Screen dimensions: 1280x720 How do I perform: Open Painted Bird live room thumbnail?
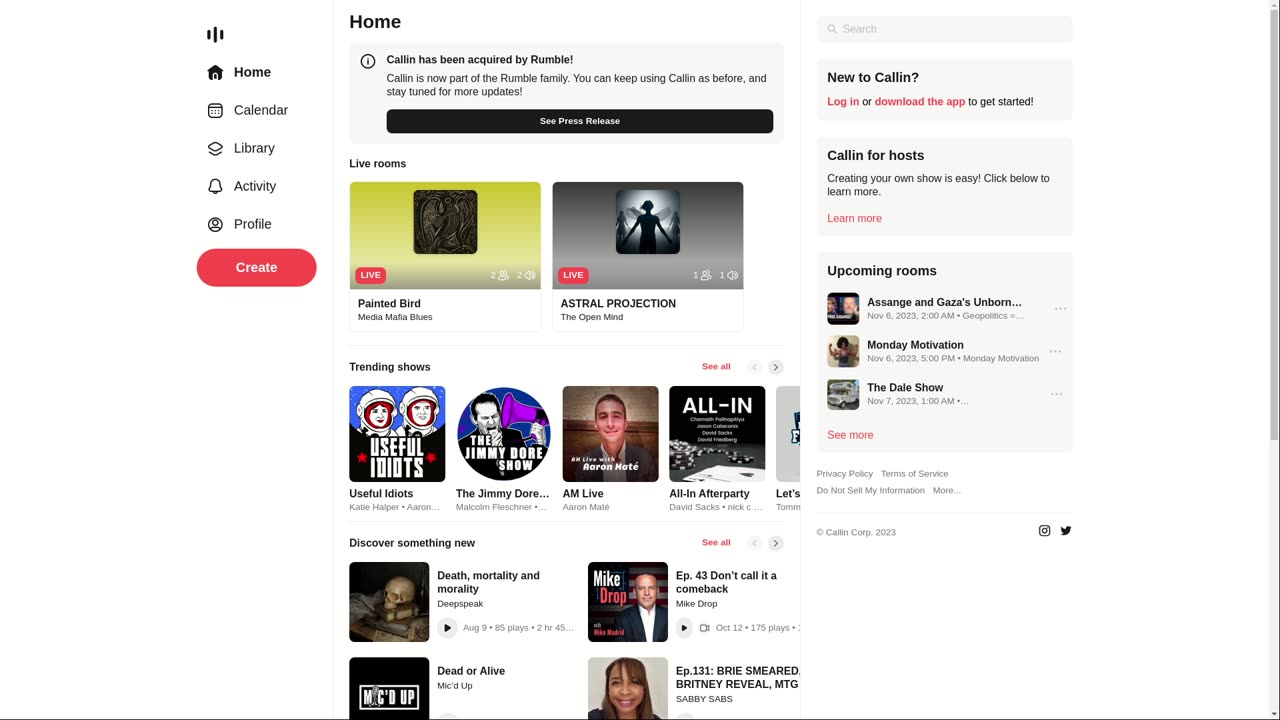pos(445,236)
